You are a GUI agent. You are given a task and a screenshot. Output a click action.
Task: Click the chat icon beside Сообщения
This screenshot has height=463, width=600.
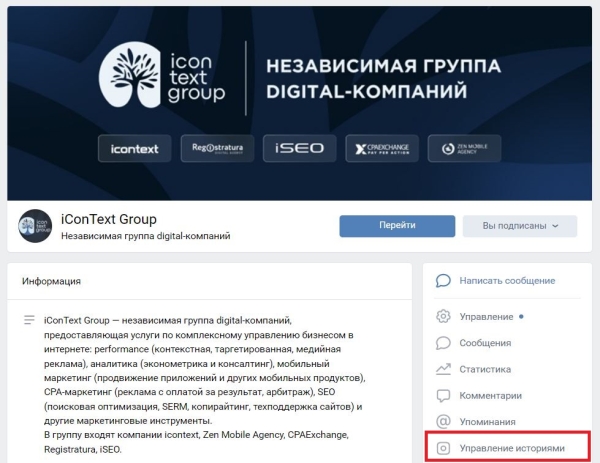(x=443, y=343)
